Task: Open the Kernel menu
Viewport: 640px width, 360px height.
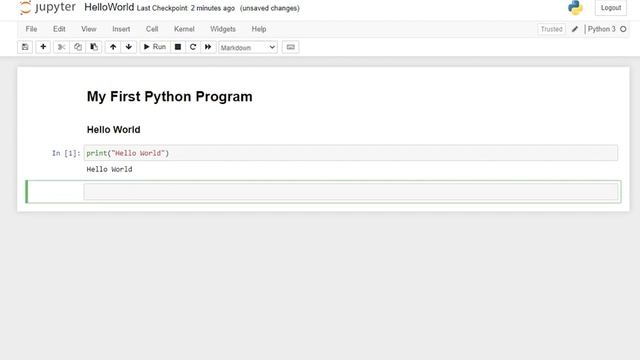Action: [184, 29]
